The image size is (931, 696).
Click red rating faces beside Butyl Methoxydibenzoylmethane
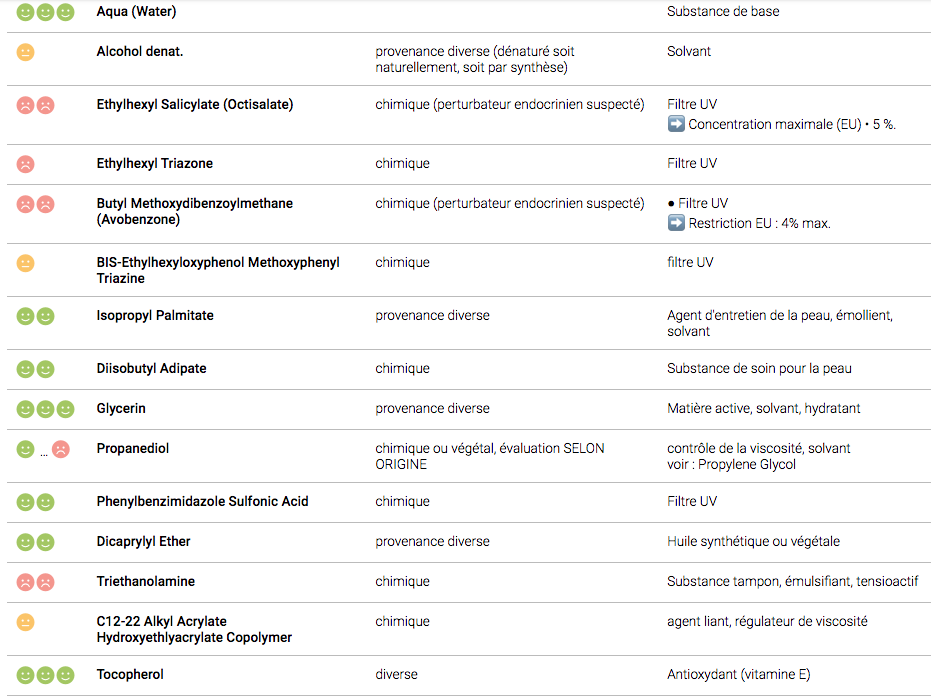36,204
